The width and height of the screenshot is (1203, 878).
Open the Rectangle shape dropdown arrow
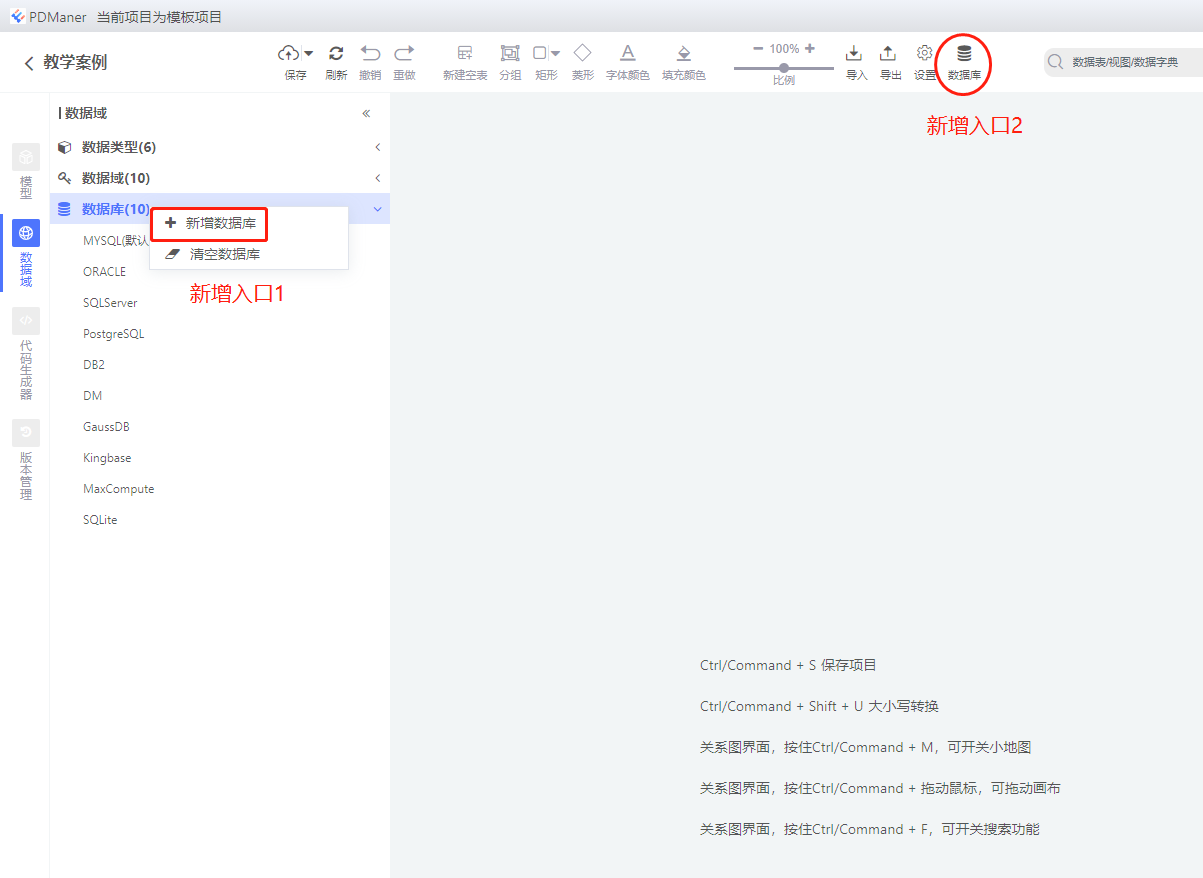tap(555, 53)
